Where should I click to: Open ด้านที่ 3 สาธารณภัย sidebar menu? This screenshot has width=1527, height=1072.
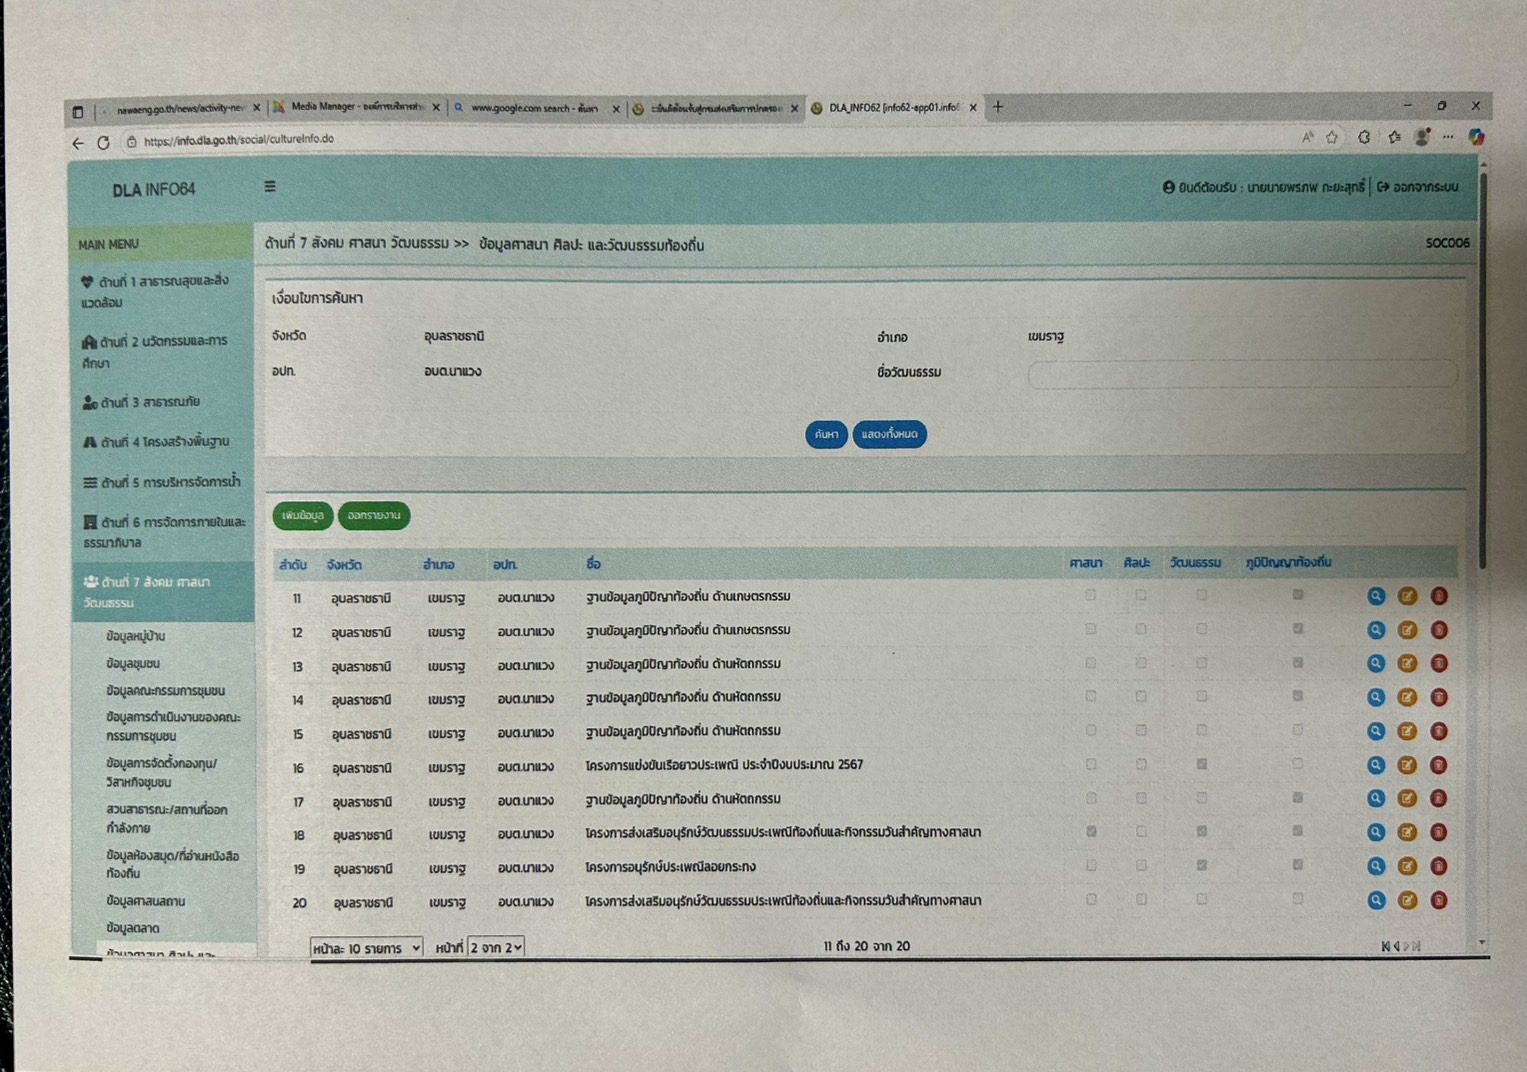150,402
